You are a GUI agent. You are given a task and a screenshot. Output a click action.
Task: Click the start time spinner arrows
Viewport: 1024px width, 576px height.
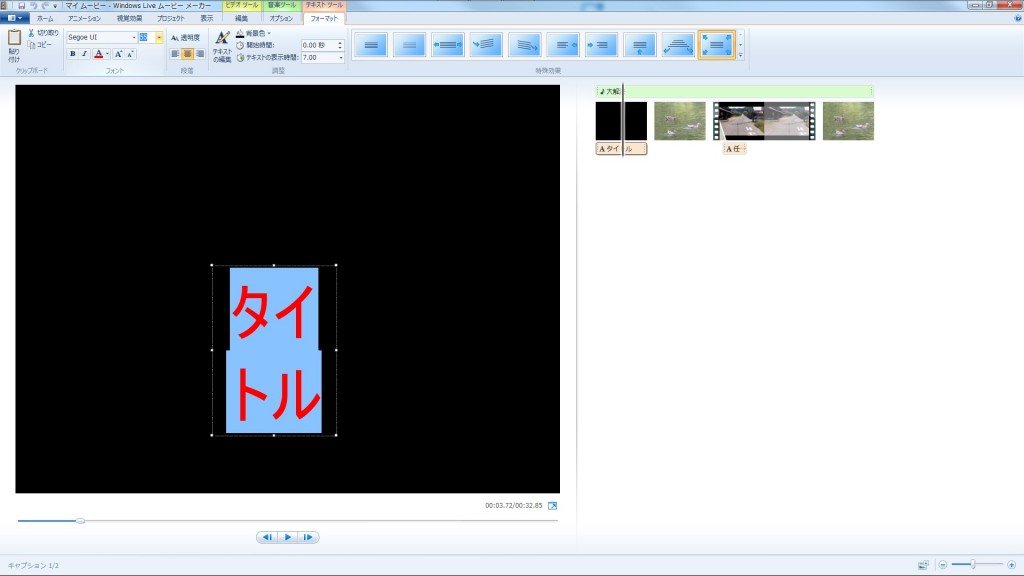(340, 45)
